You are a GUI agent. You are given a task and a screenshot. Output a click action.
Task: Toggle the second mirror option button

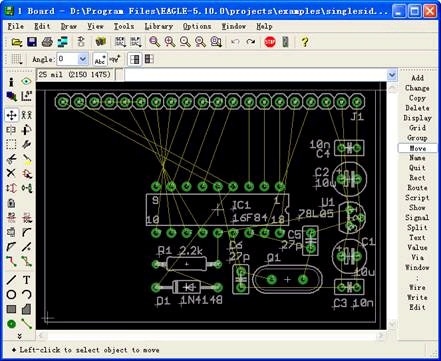click(x=149, y=59)
